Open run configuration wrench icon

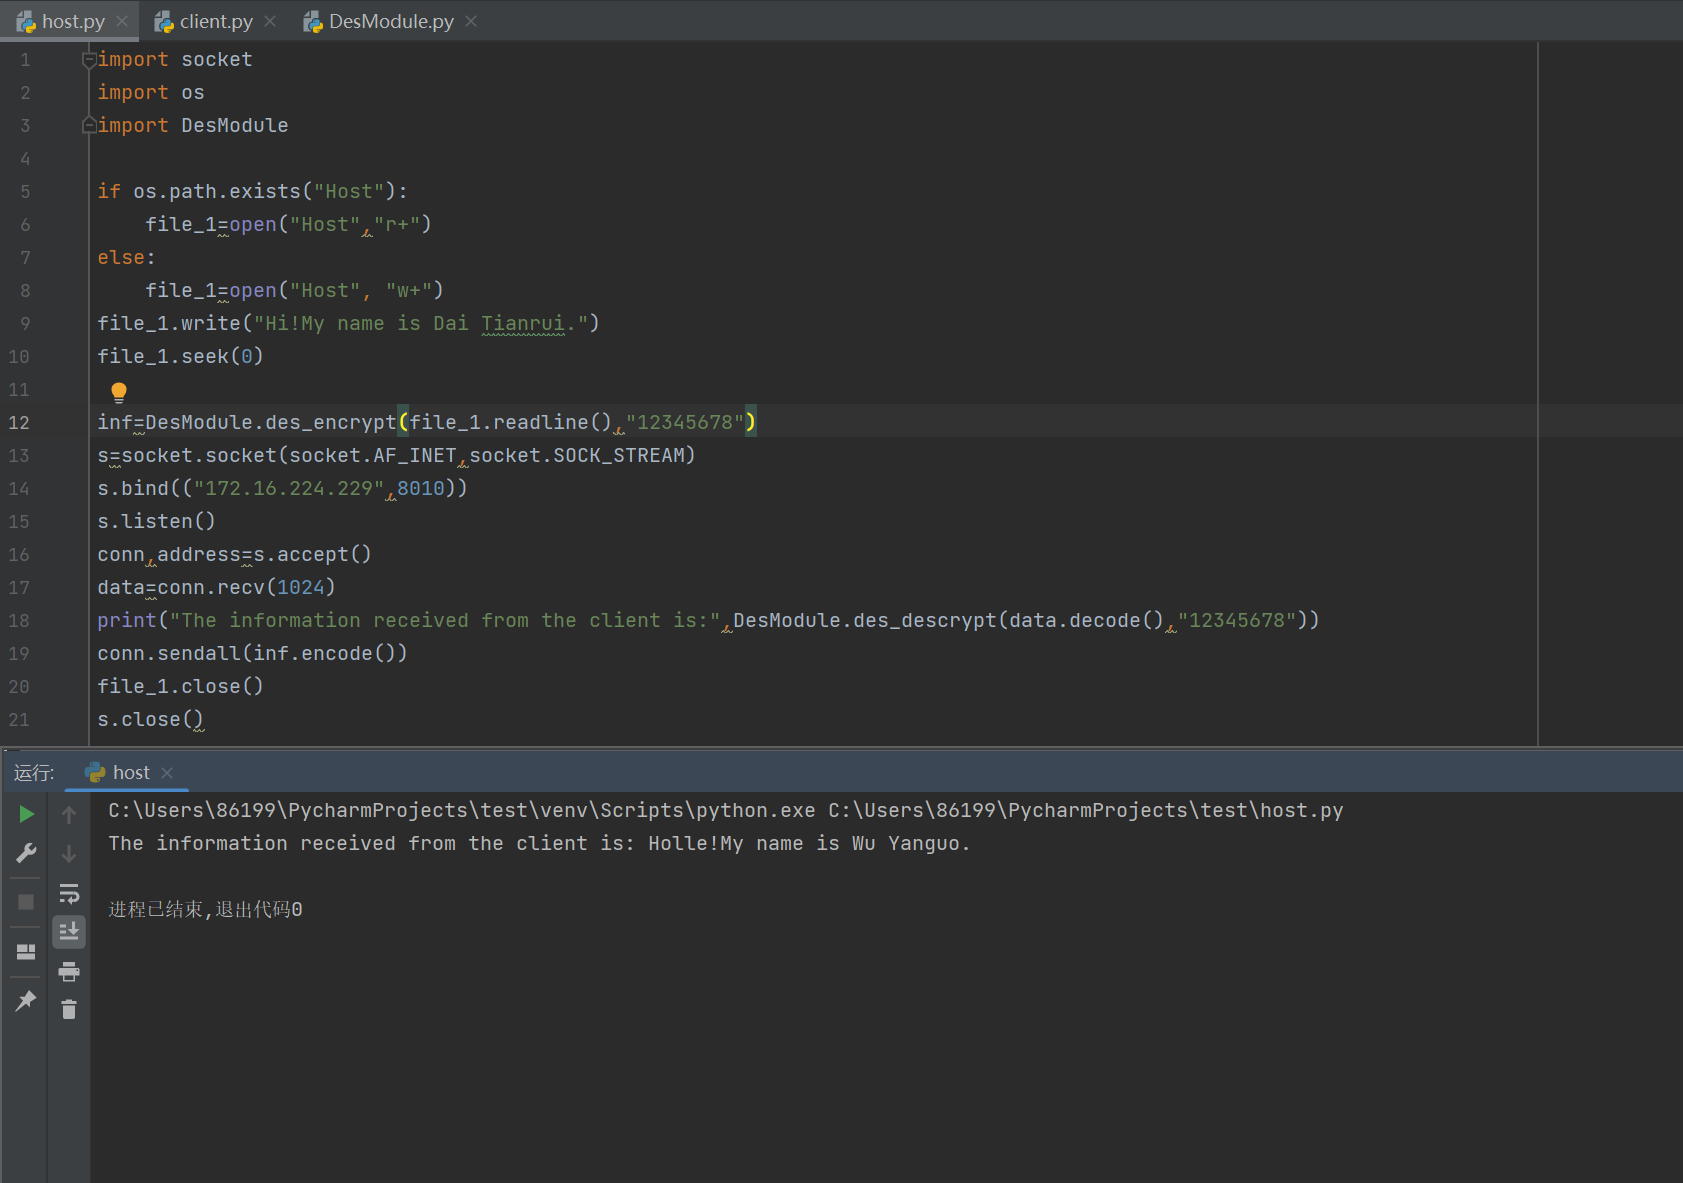(27, 853)
